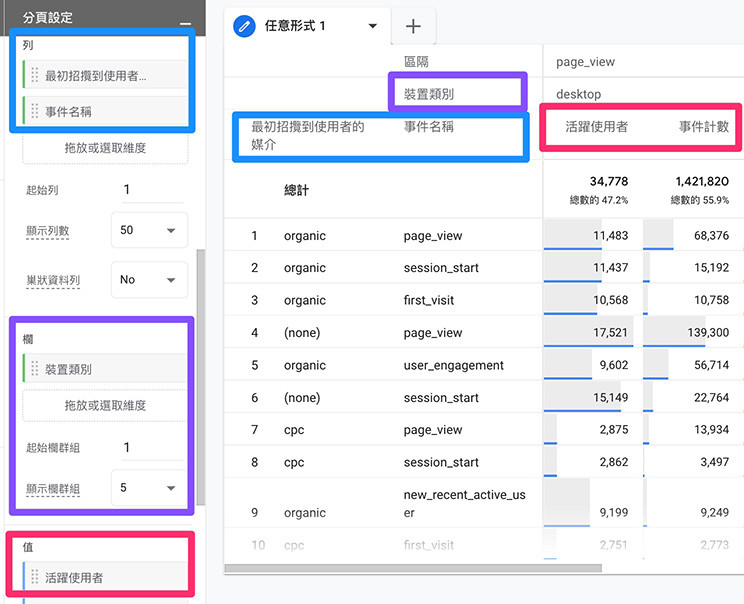Viewport: 744px width, 604px height.
Task: Click new_recent_active_user in row 9
Action: 465,503
